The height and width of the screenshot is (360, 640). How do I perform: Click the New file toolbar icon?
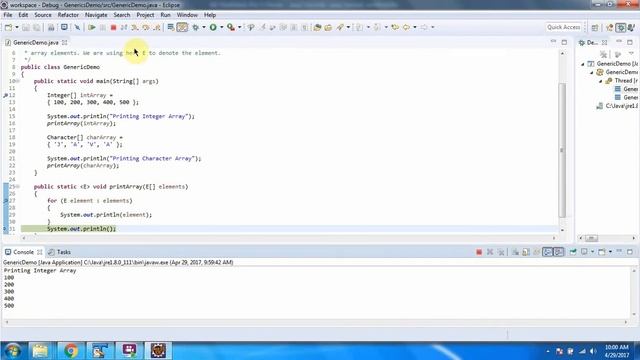(x=8, y=27)
